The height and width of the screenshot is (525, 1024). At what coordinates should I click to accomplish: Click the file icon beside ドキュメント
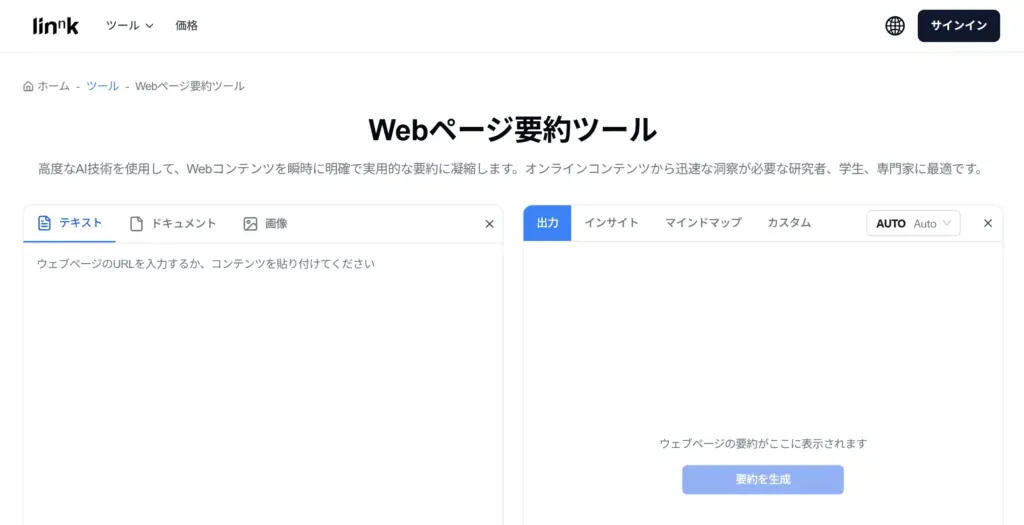[137, 224]
